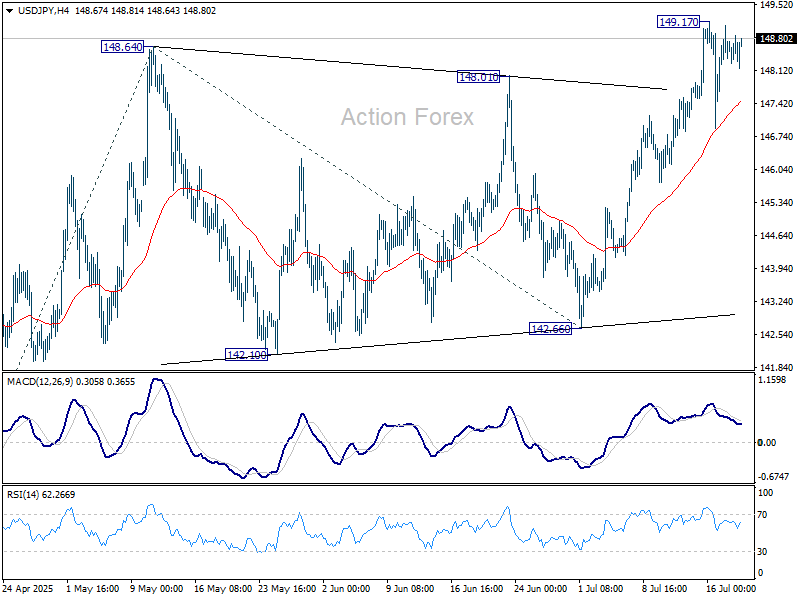Expand the chart symbol dropdown arrow
Viewport: 800px width, 600px height.
pyautogui.click(x=10, y=12)
